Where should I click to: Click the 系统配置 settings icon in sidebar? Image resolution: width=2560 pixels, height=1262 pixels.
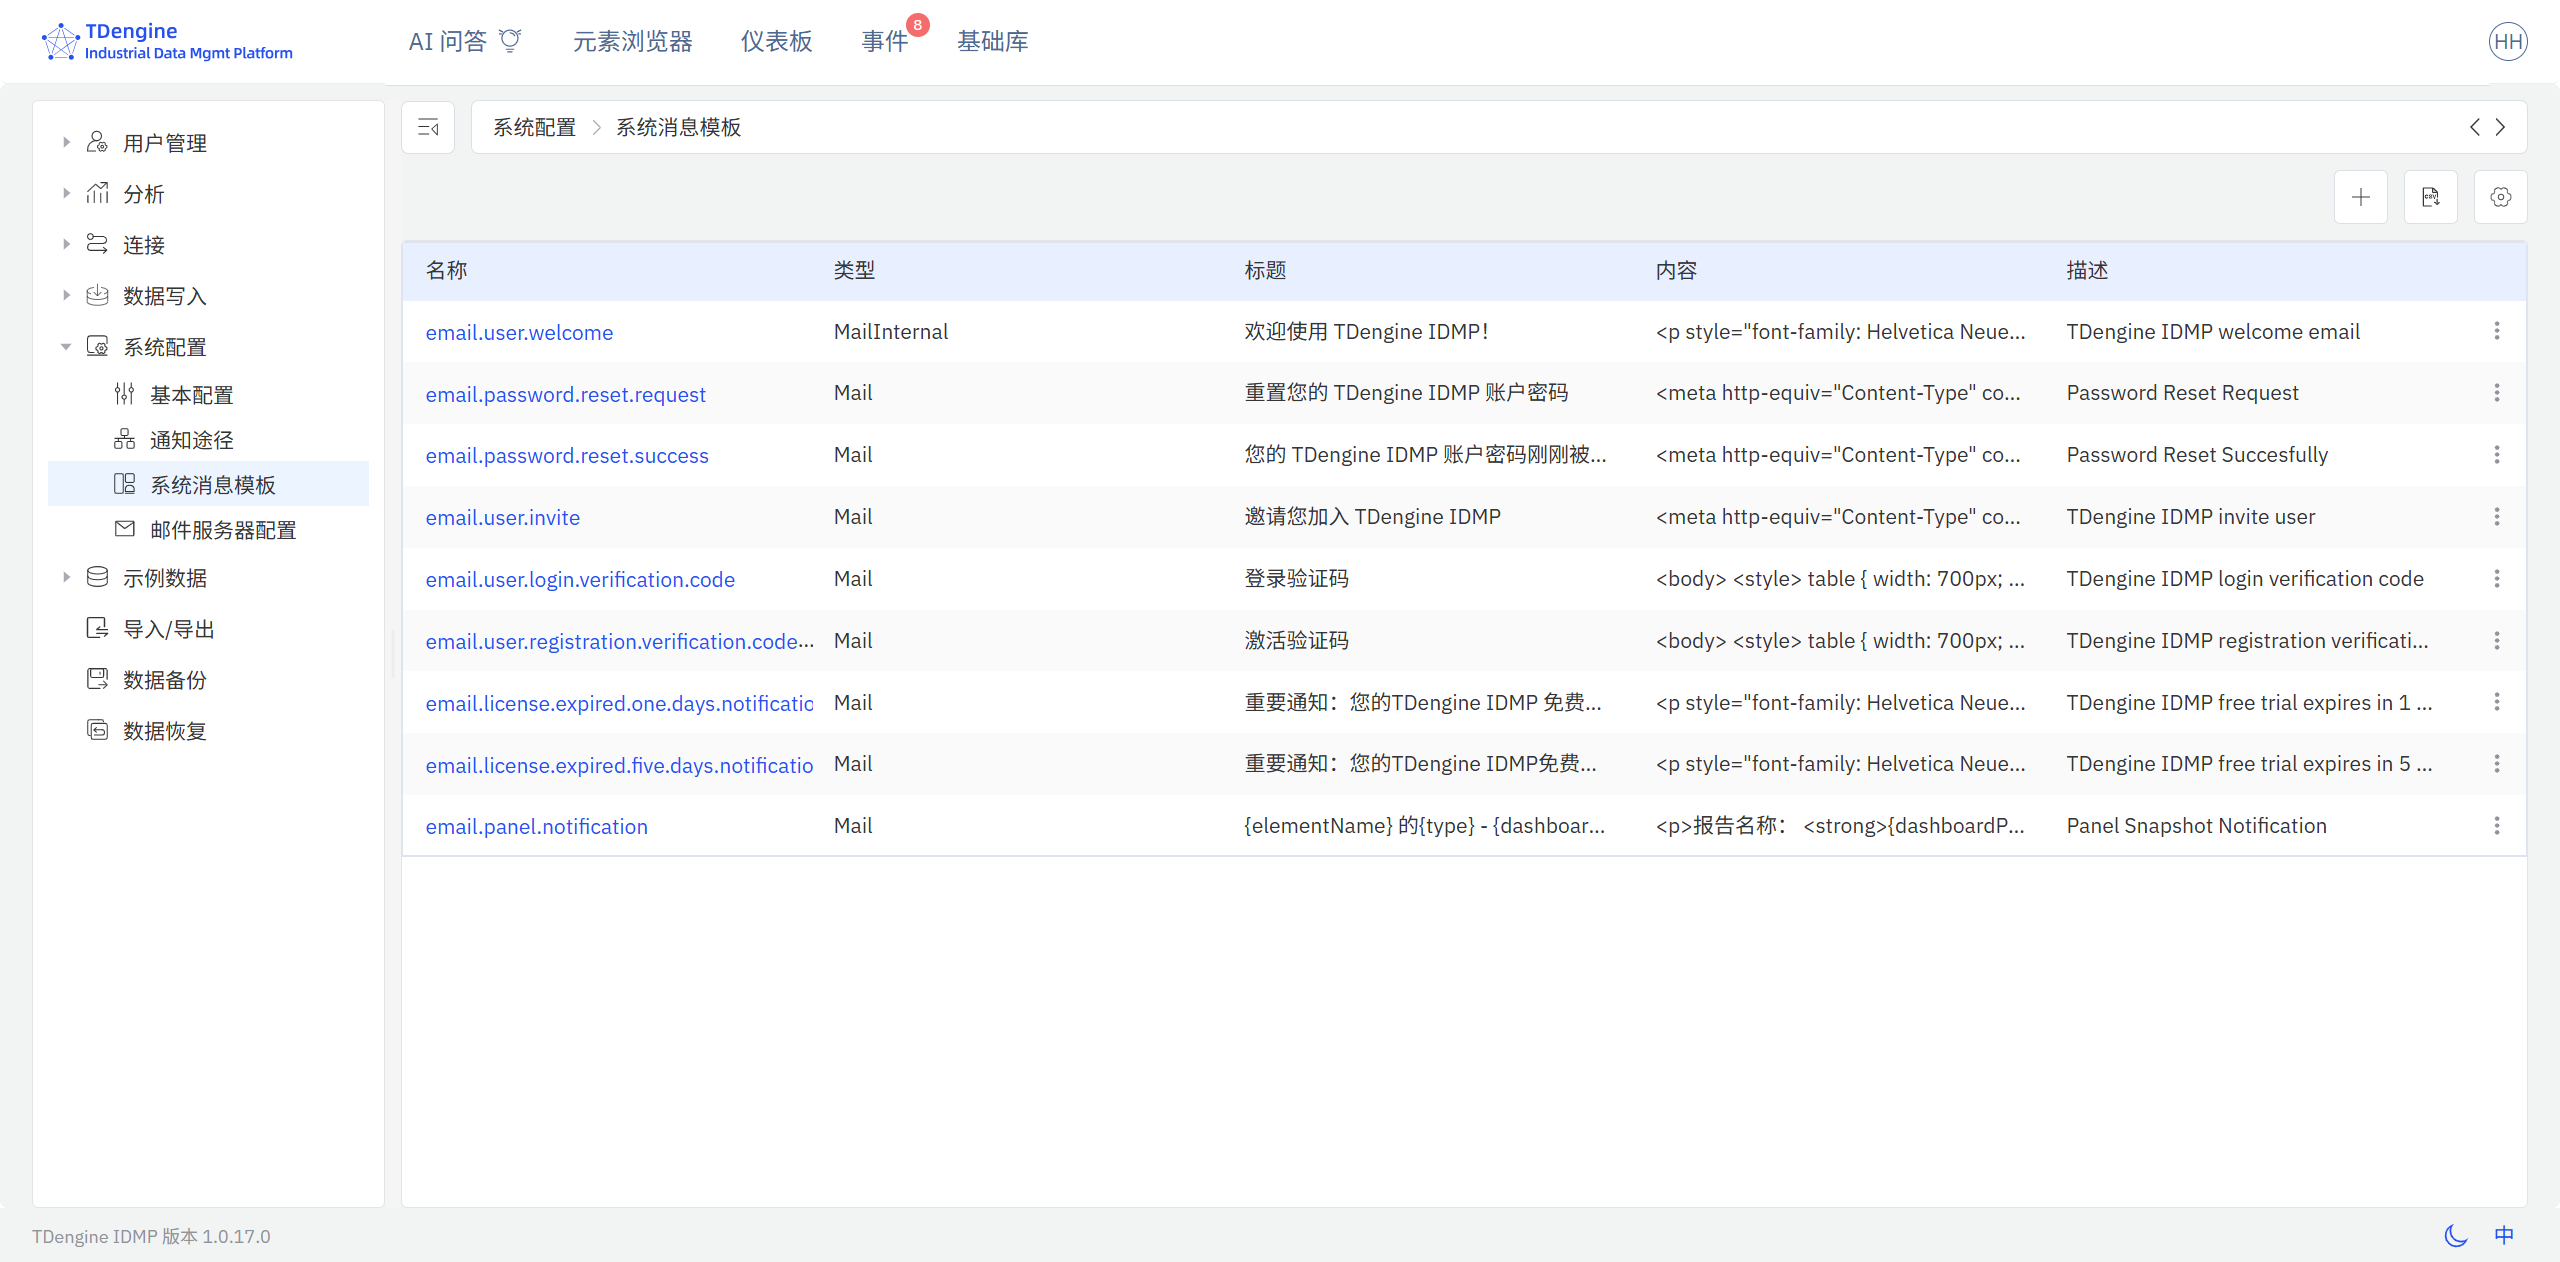[x=97, y=346]
